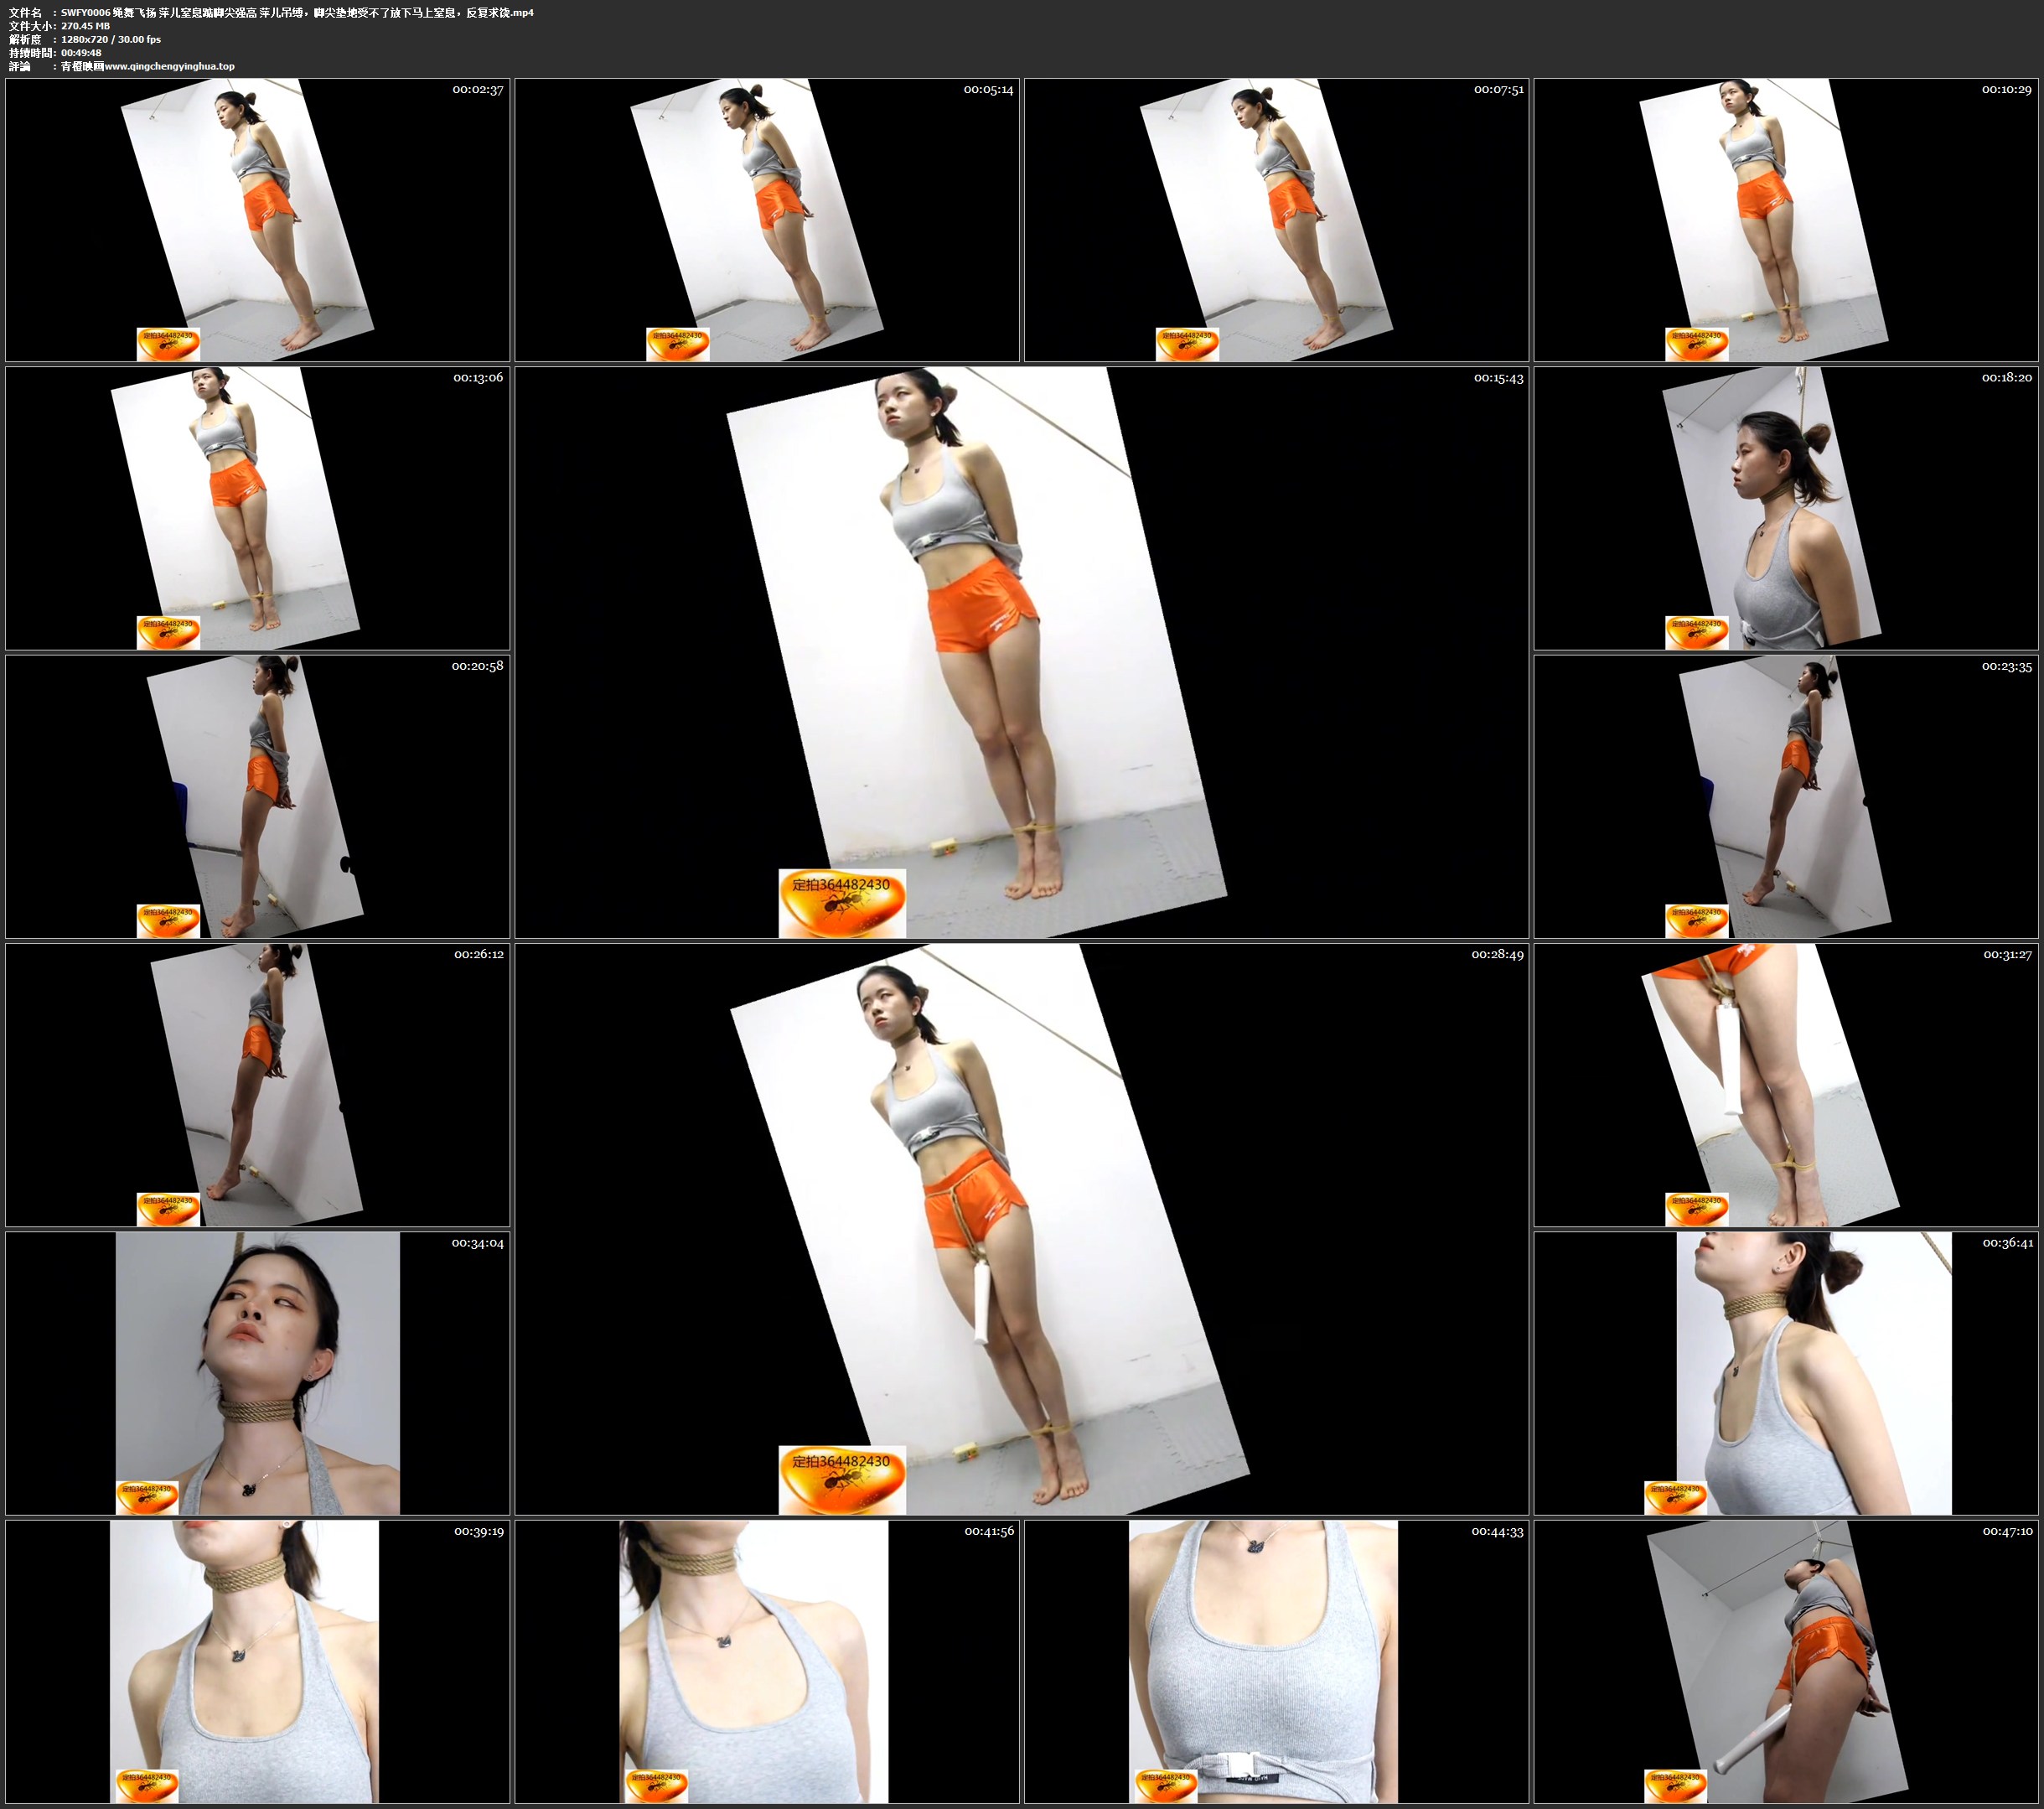Select the large frame at 00:15:43
The image size is (2044, 1809).
tap(1021, 652)
